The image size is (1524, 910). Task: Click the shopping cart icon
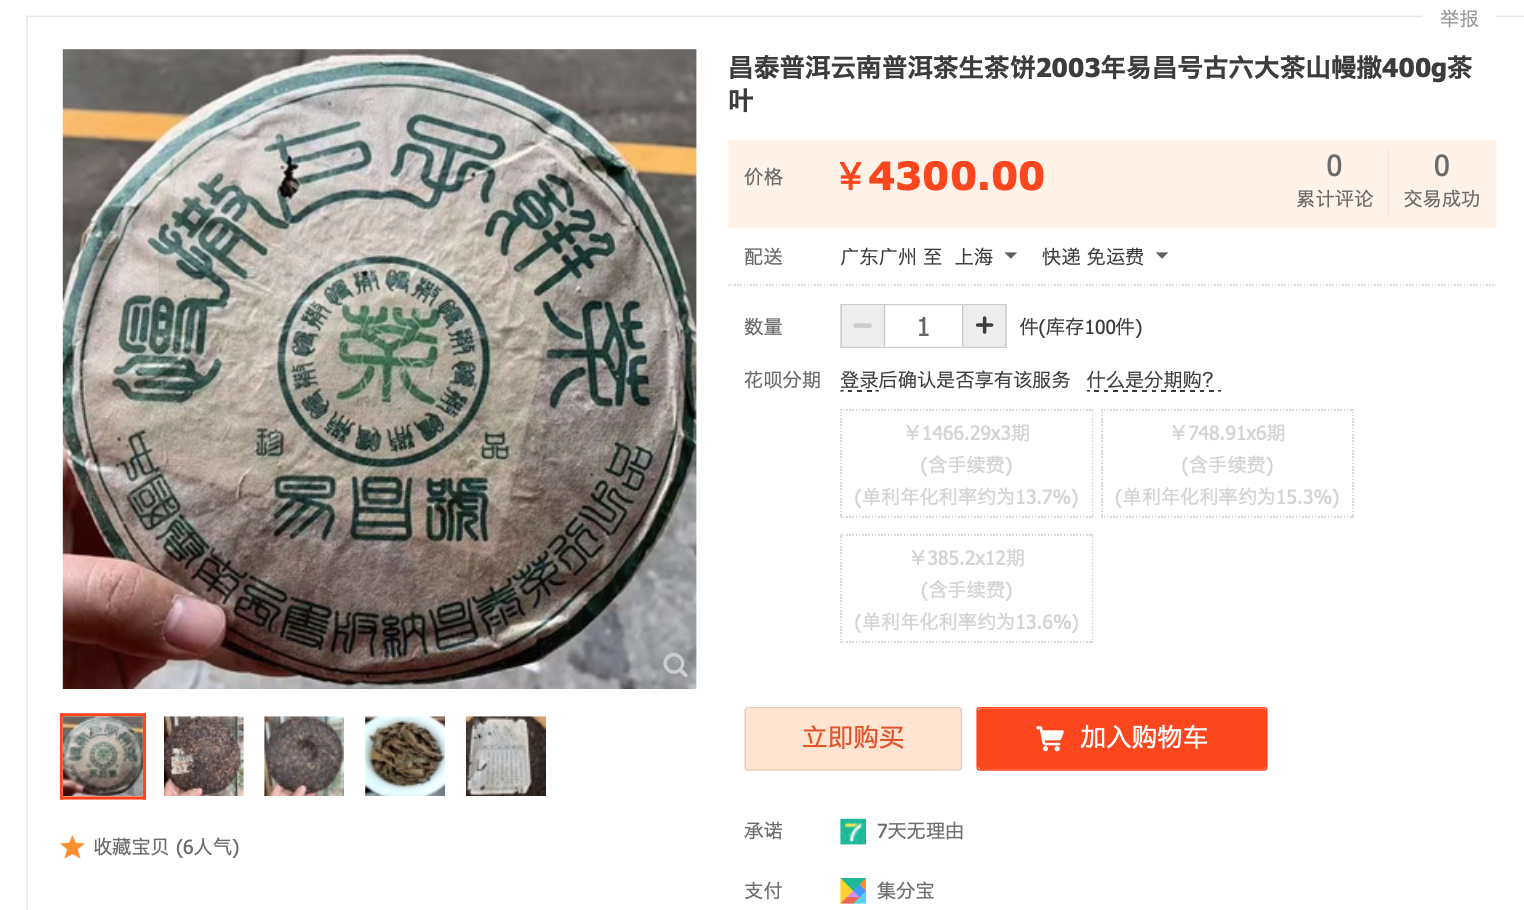1050,739
